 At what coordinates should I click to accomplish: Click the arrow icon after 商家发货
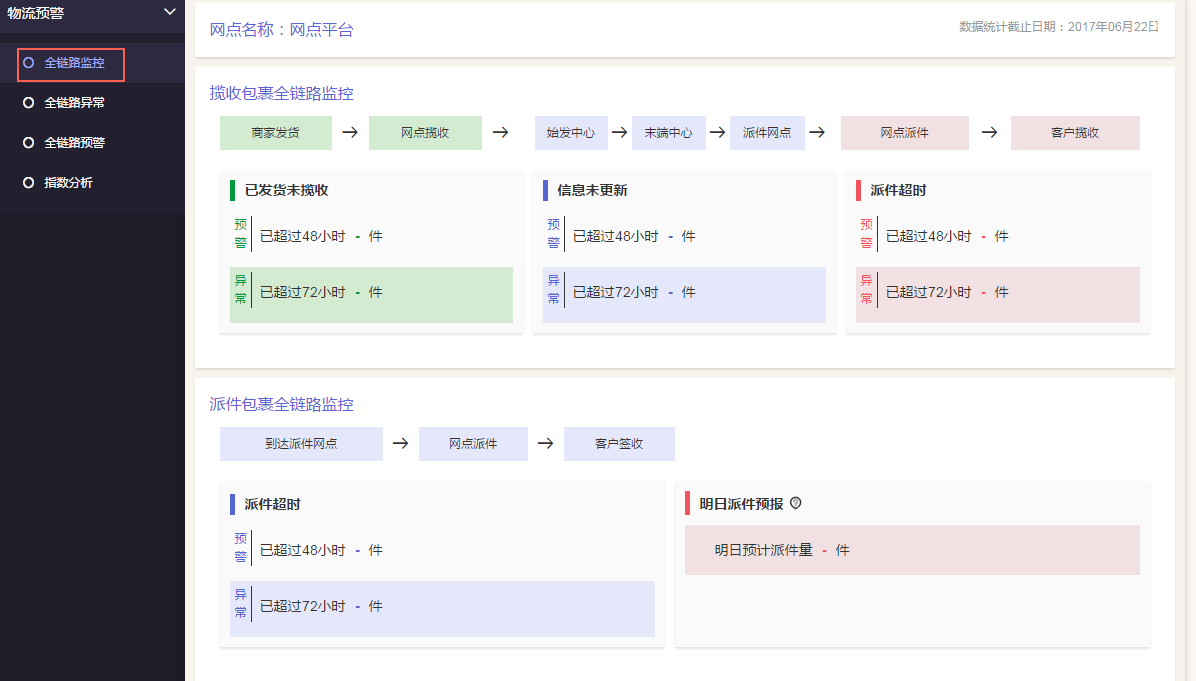[350, 132]
